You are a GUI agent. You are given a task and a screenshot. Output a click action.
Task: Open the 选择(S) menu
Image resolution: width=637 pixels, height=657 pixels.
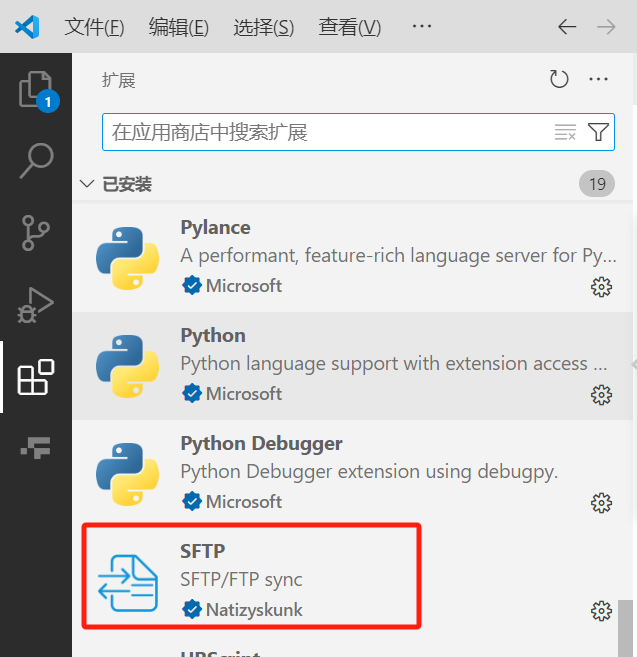[x=264, y=27]
